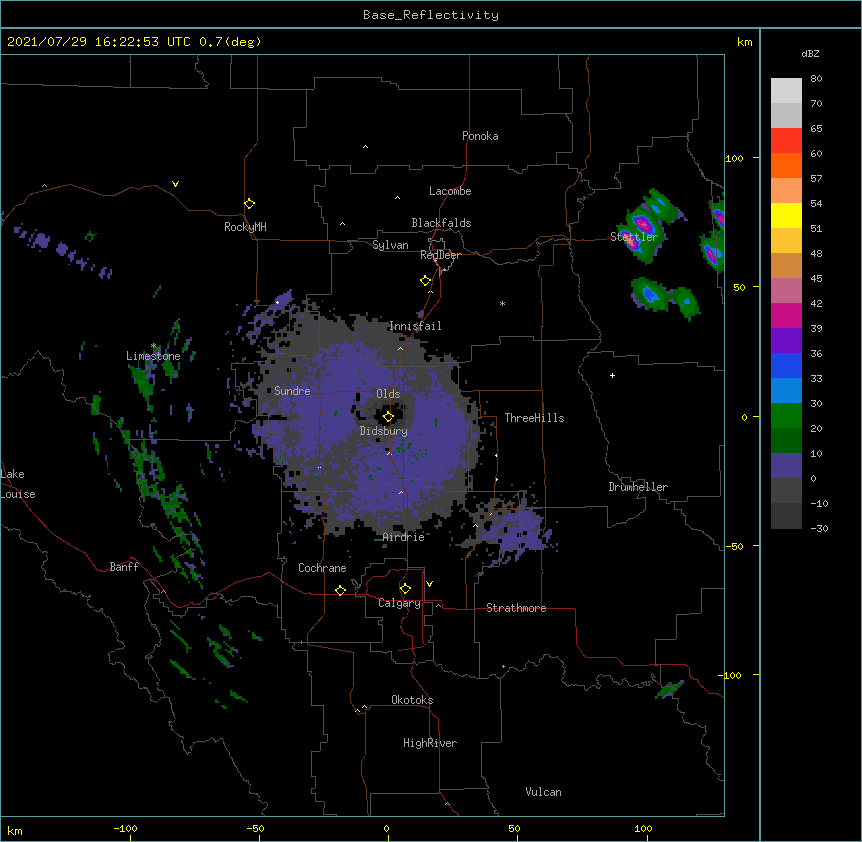The image size is (862, 842).
Task: Click the Olds town label
Action: [388, 394]
